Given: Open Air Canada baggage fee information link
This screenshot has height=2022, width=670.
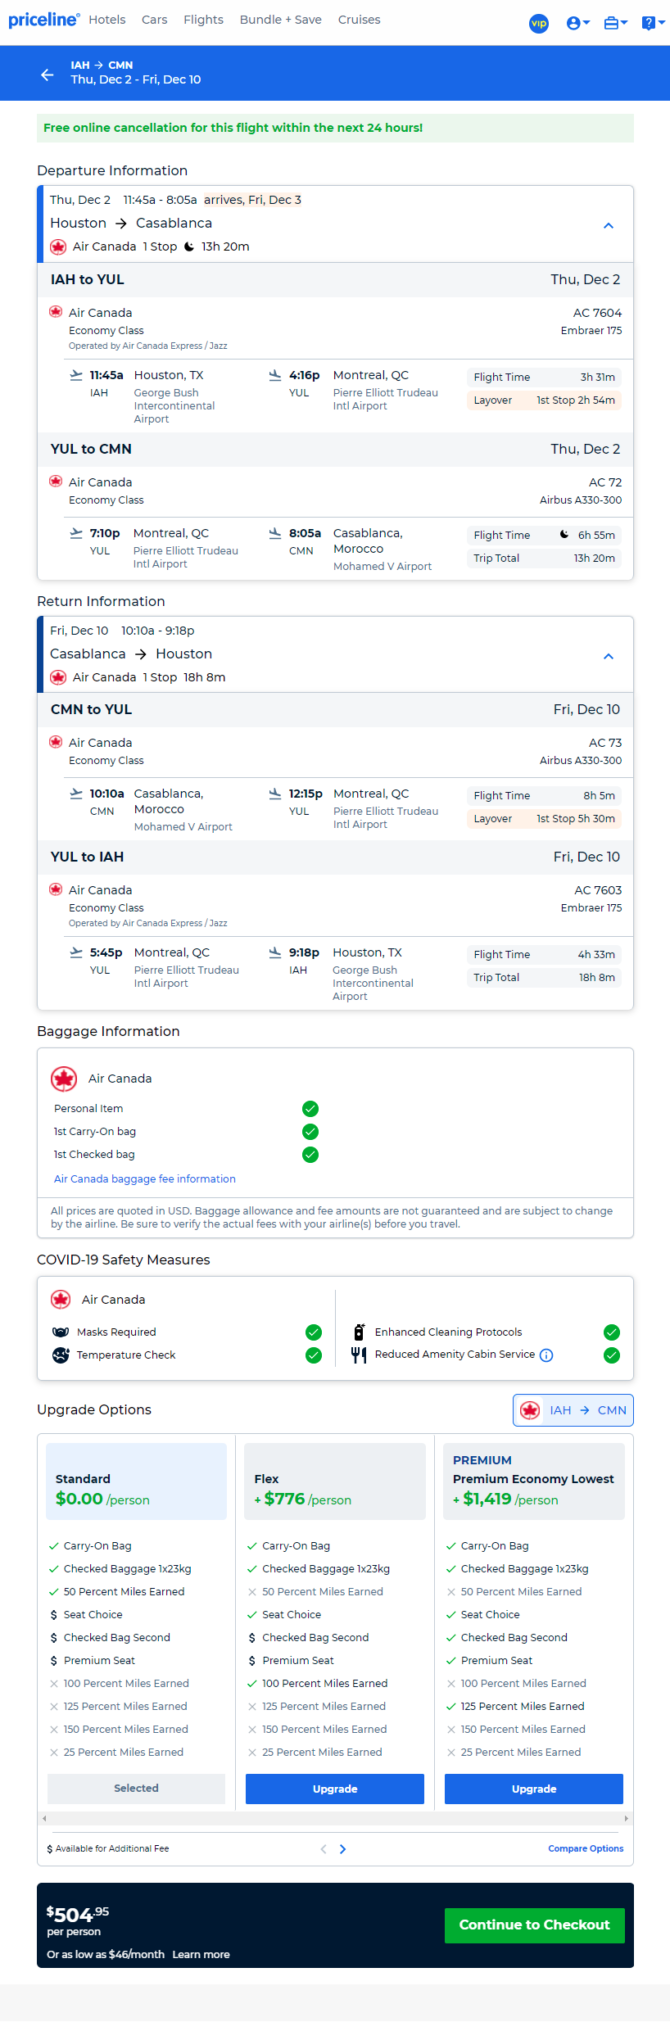Looking at the screenshot, I should 145,1179.
